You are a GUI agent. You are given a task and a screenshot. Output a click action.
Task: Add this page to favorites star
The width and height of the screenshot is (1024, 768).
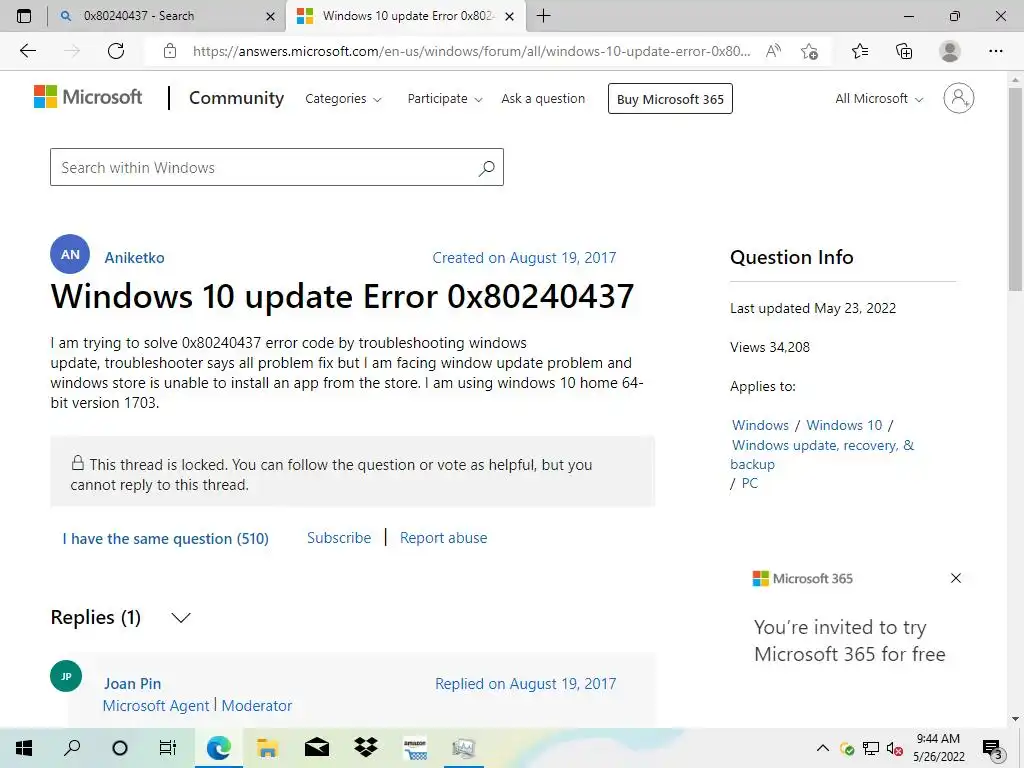[810, 51]
